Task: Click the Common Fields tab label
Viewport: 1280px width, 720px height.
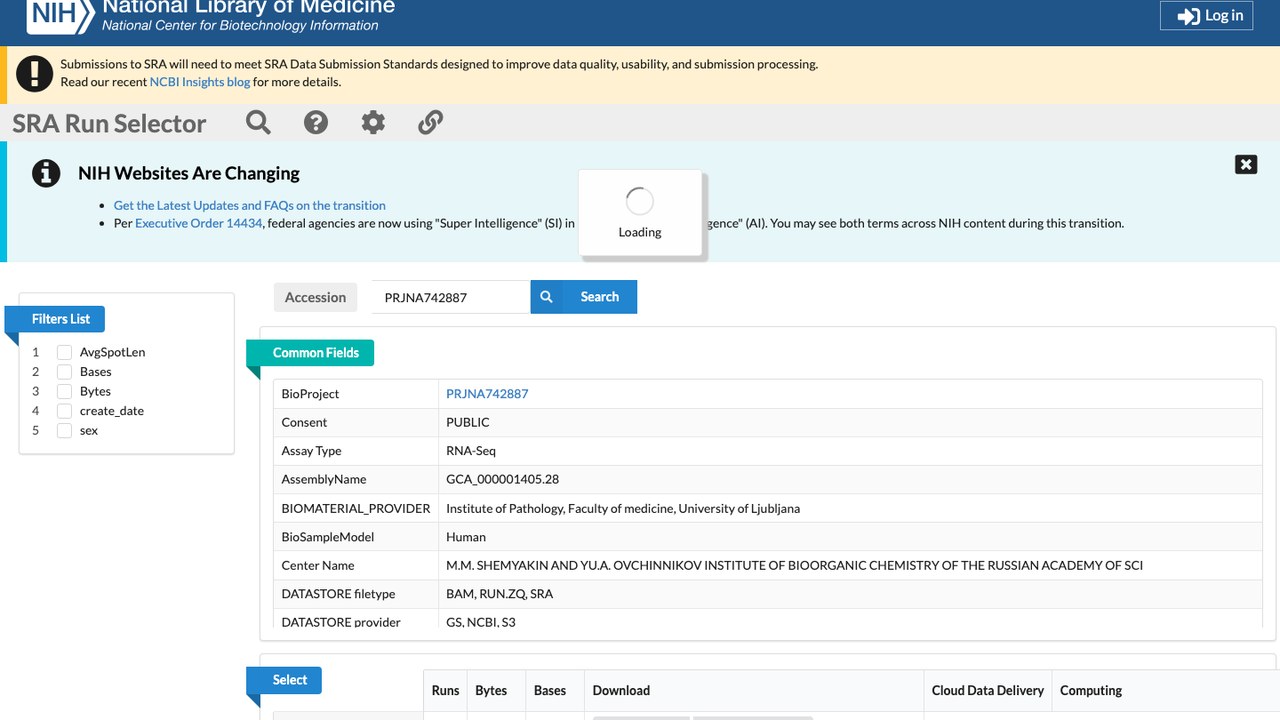Action: (x=316, y=353)
